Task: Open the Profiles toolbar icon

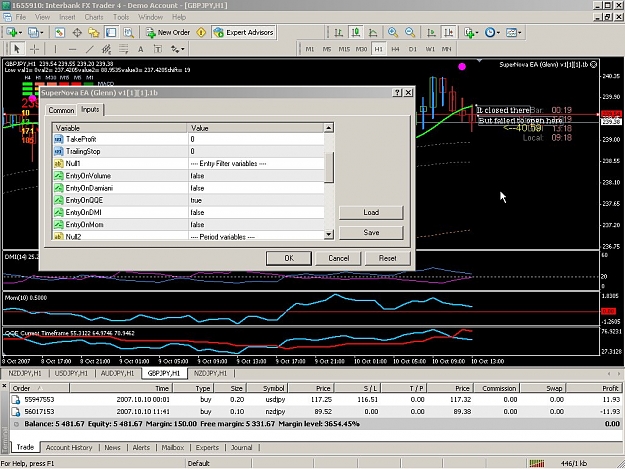Action: (x=33, y=33)
